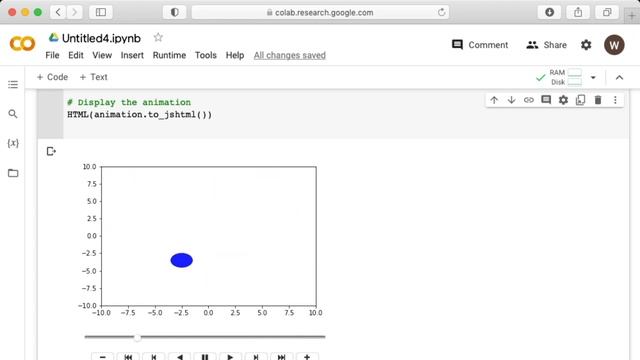Open the Tools menu

[x=205, y=55]
